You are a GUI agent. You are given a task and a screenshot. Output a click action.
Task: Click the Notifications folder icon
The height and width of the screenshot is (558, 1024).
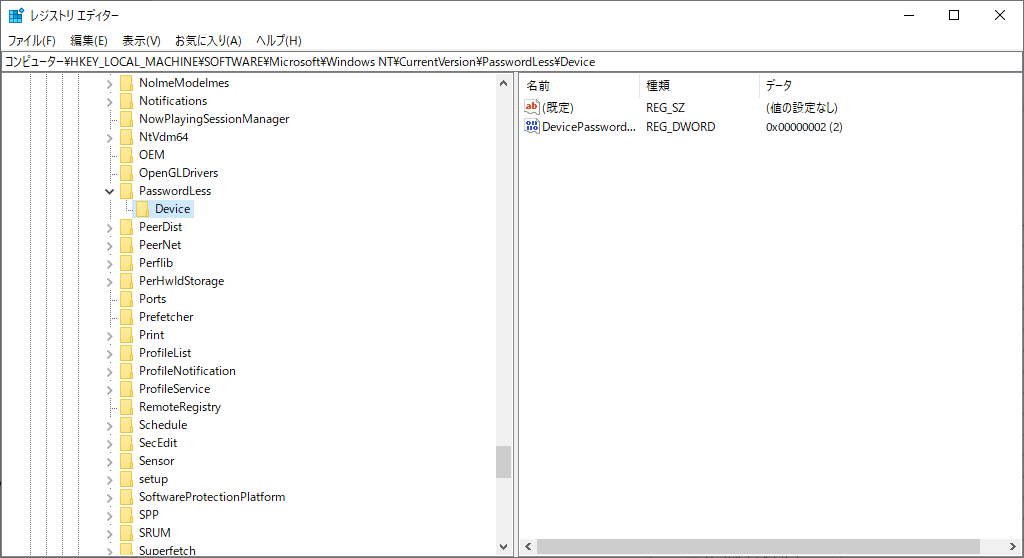coord(127,101)
